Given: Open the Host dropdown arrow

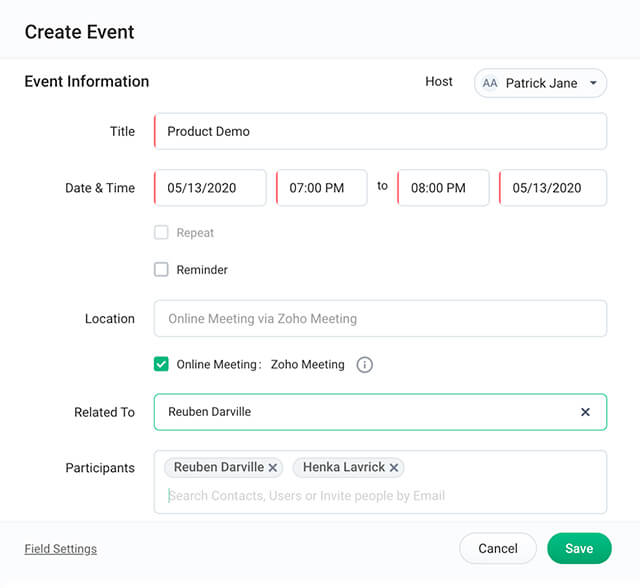Looking at the screenshot, I should (x=593, y=83).
